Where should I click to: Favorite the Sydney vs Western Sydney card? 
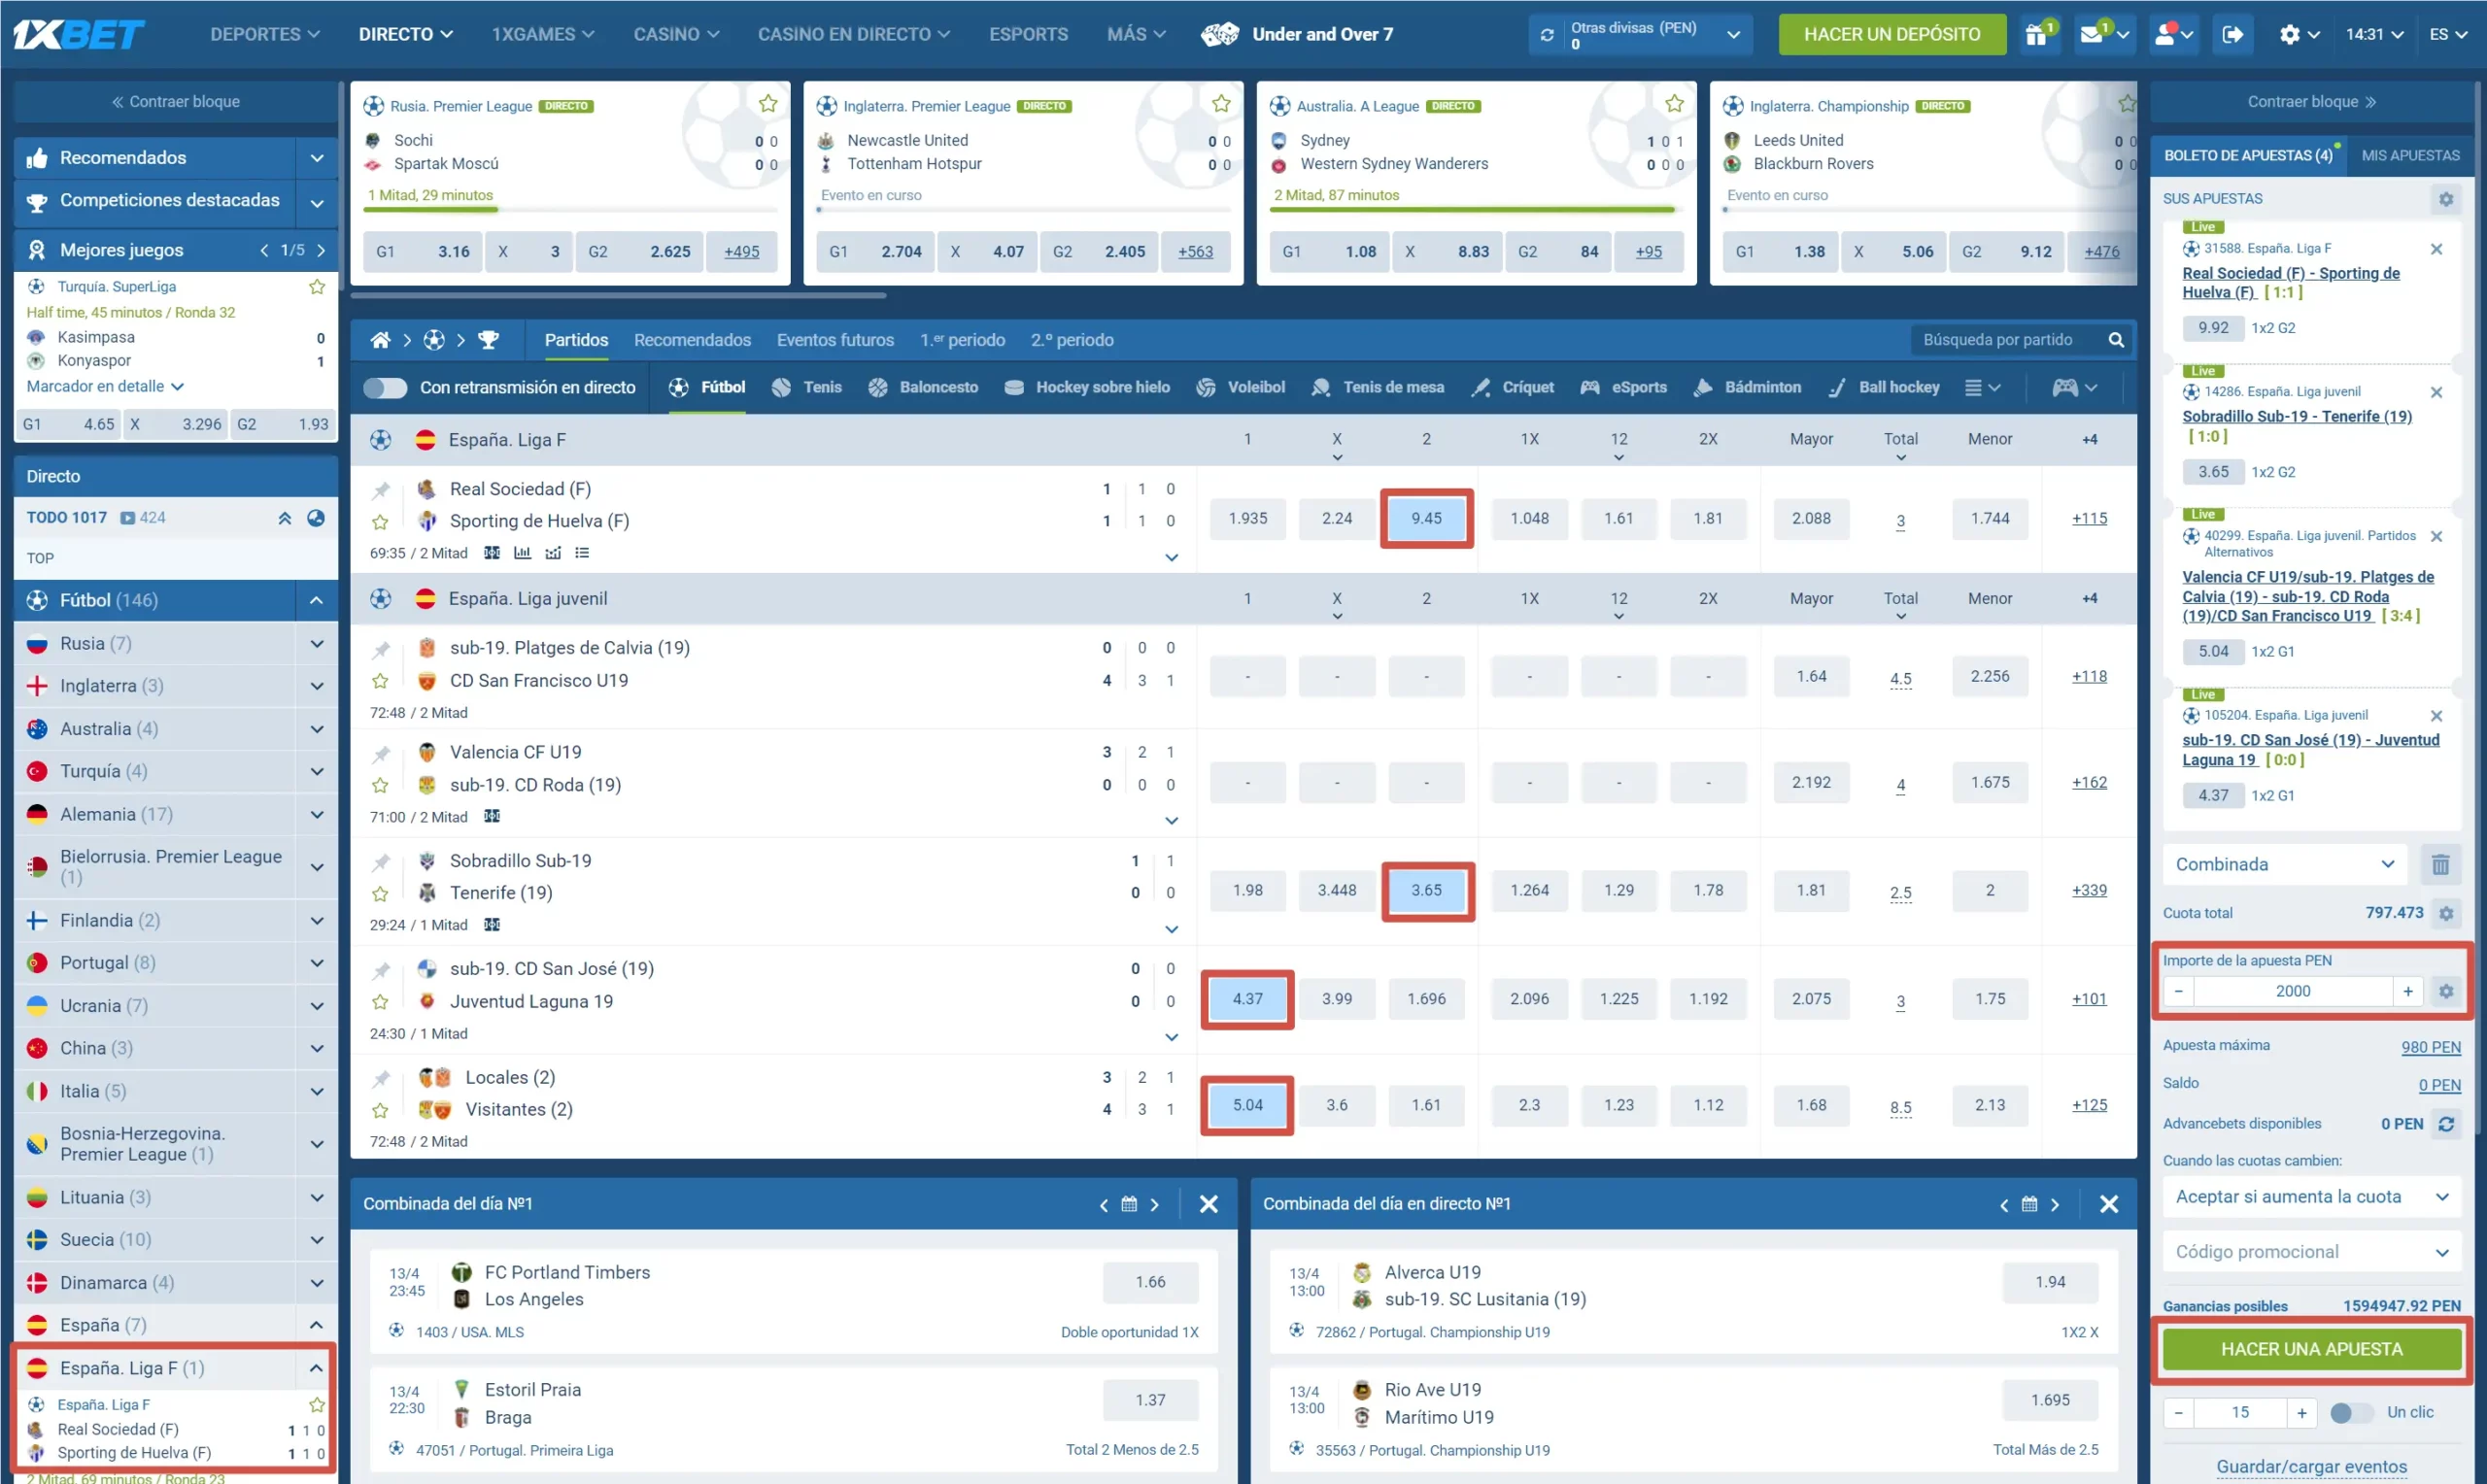[1674, 104]
